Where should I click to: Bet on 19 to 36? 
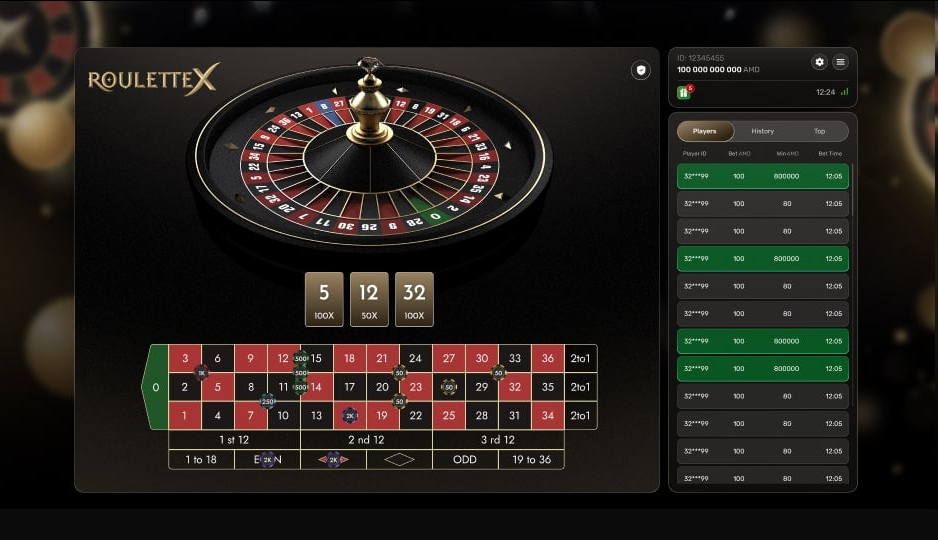tap(531, 459)
